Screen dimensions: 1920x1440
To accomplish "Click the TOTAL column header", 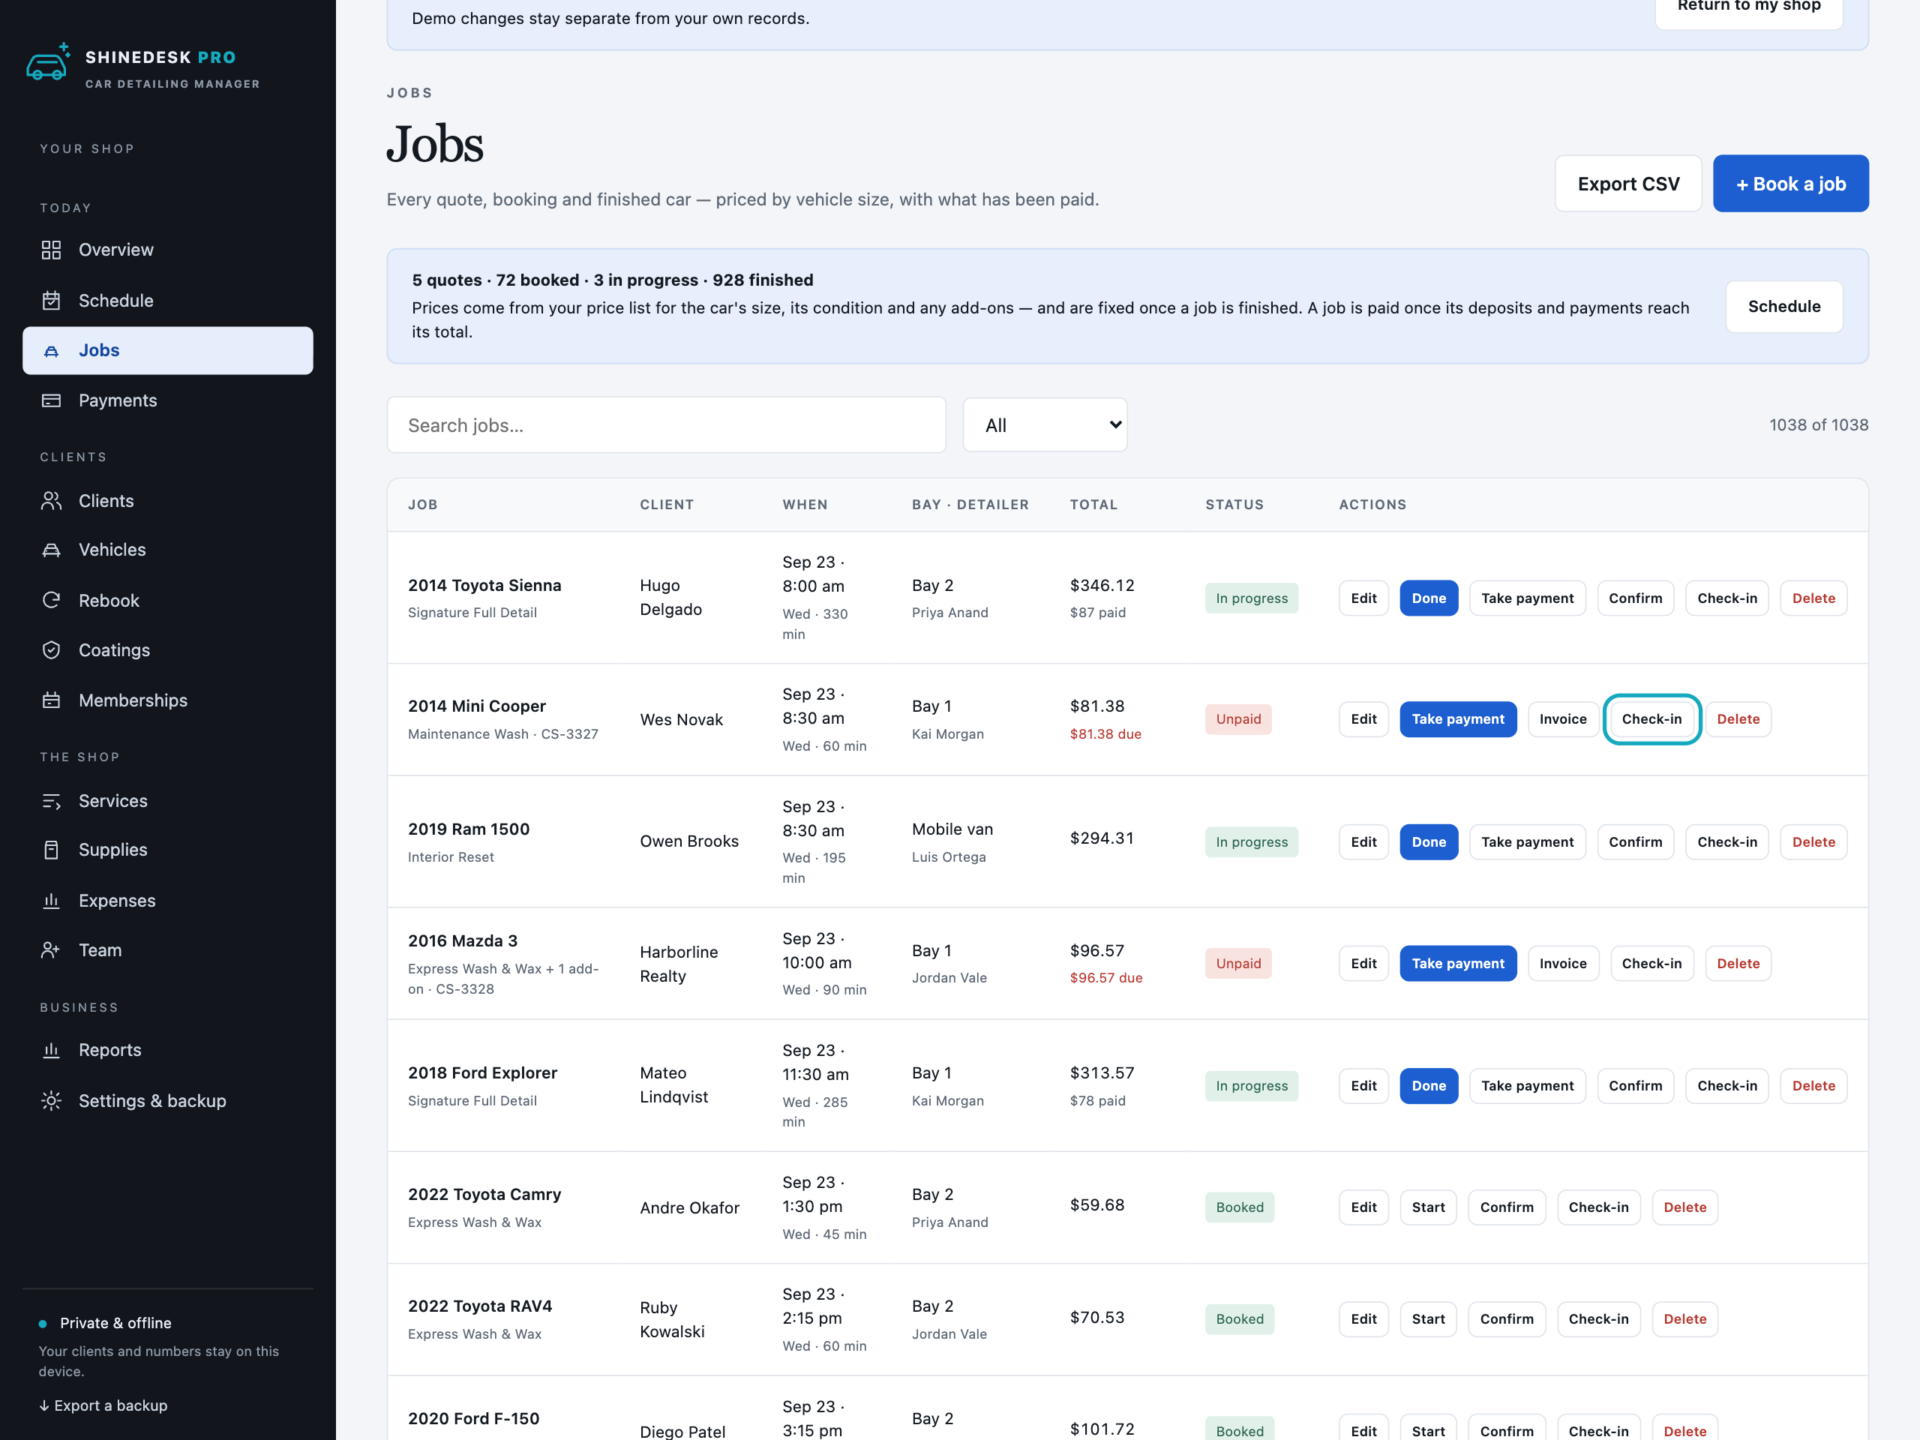I will 1093,505.
